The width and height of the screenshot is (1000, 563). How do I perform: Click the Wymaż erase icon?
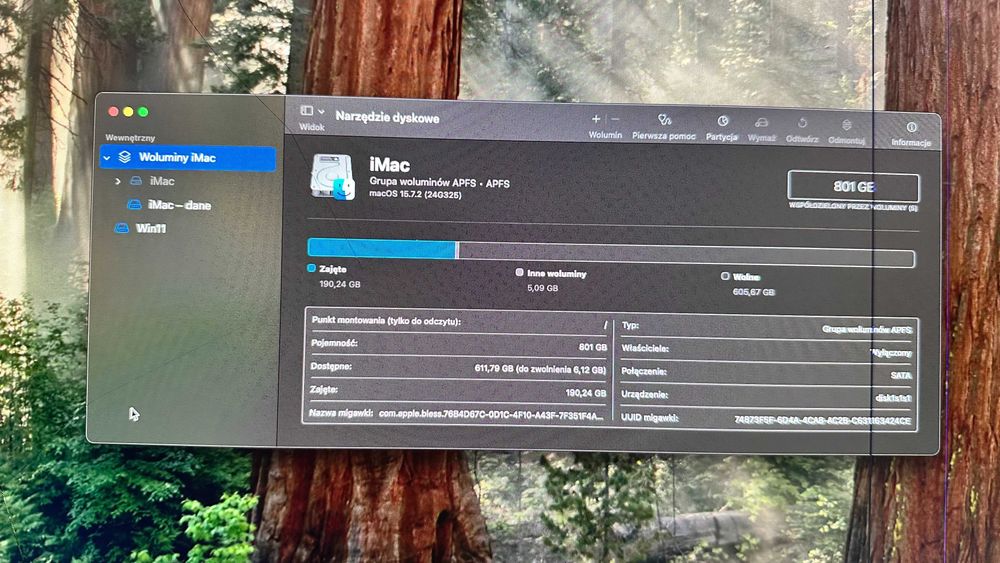761,123
